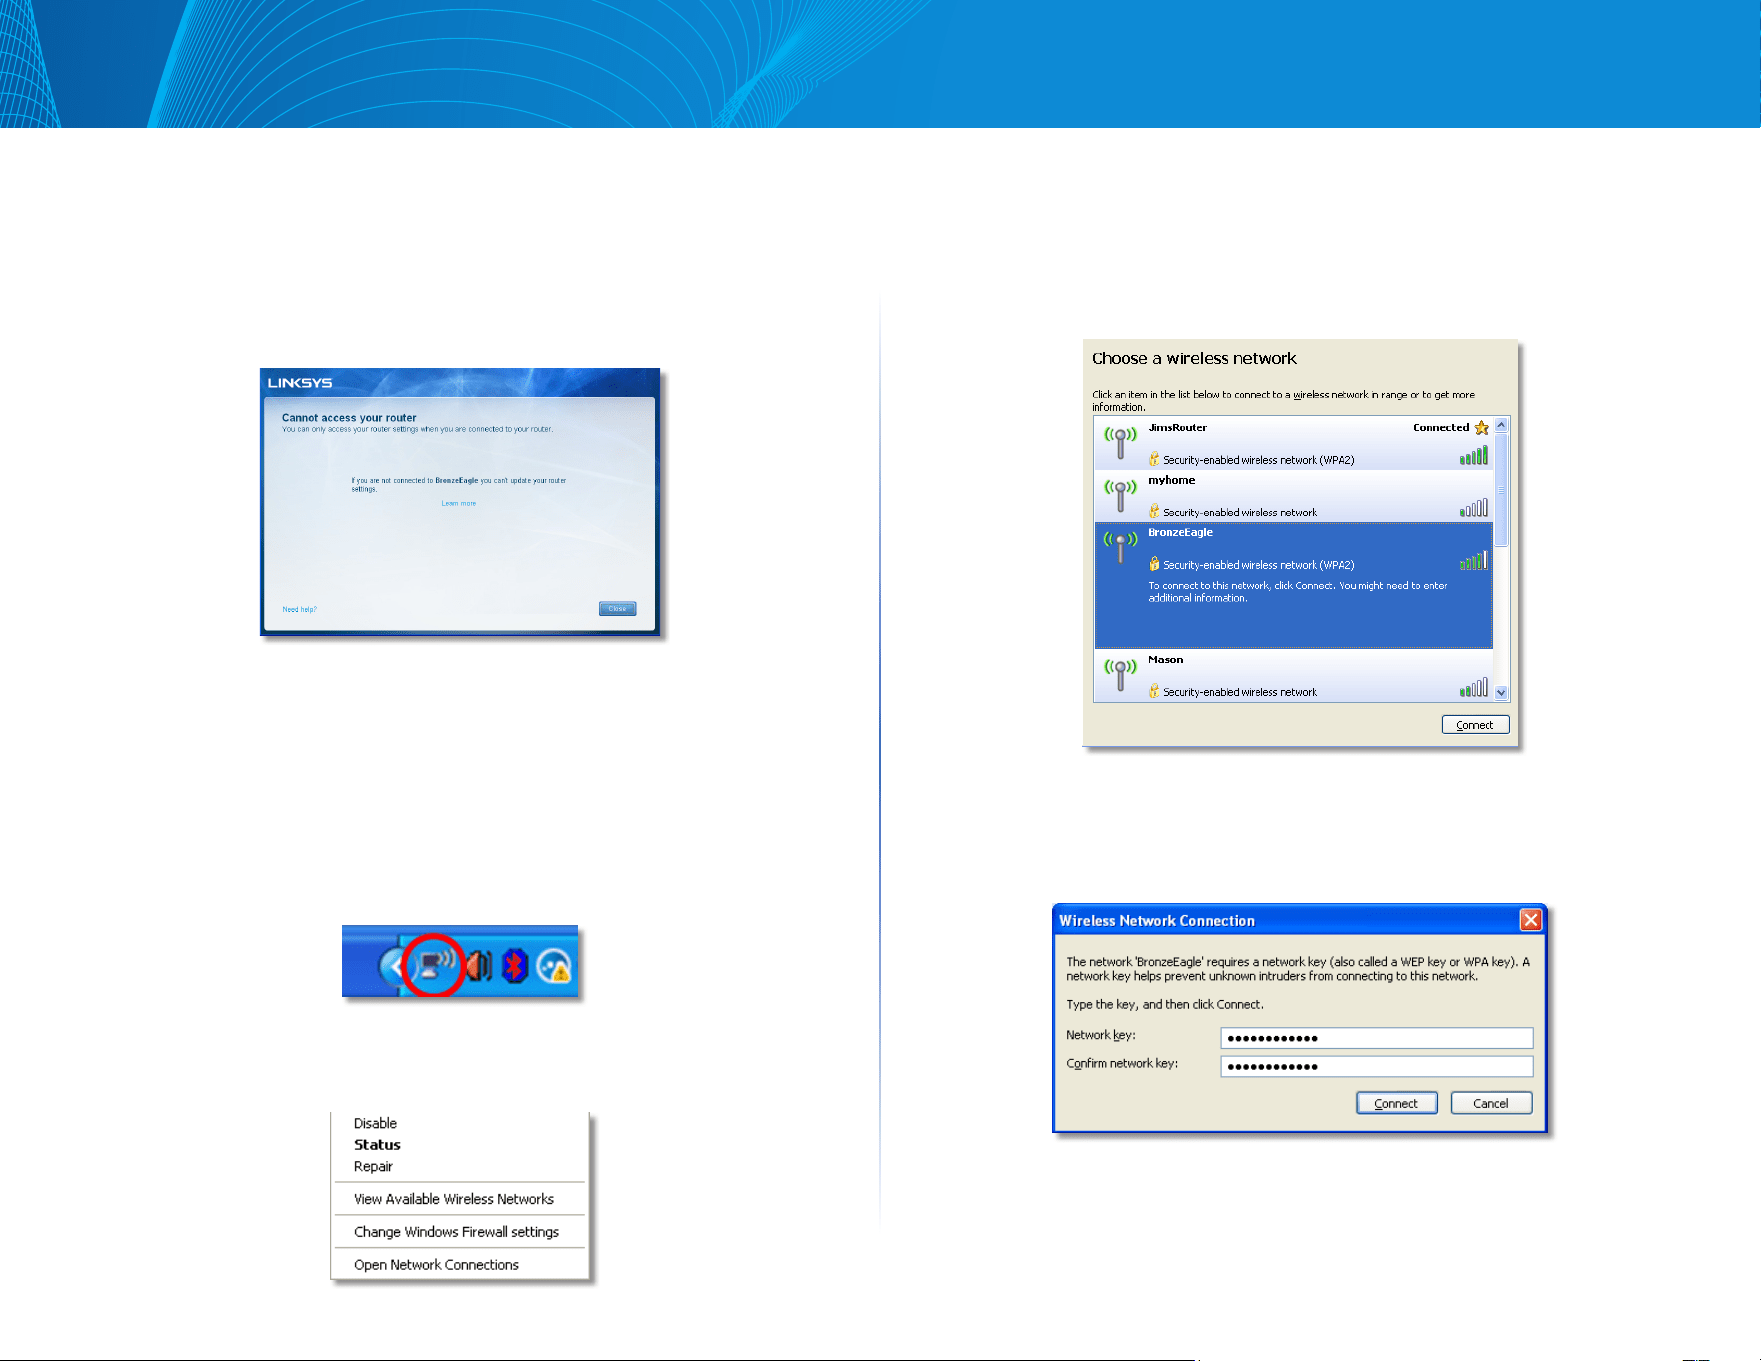Open the Learn more link in Linksys dialog

459,504
